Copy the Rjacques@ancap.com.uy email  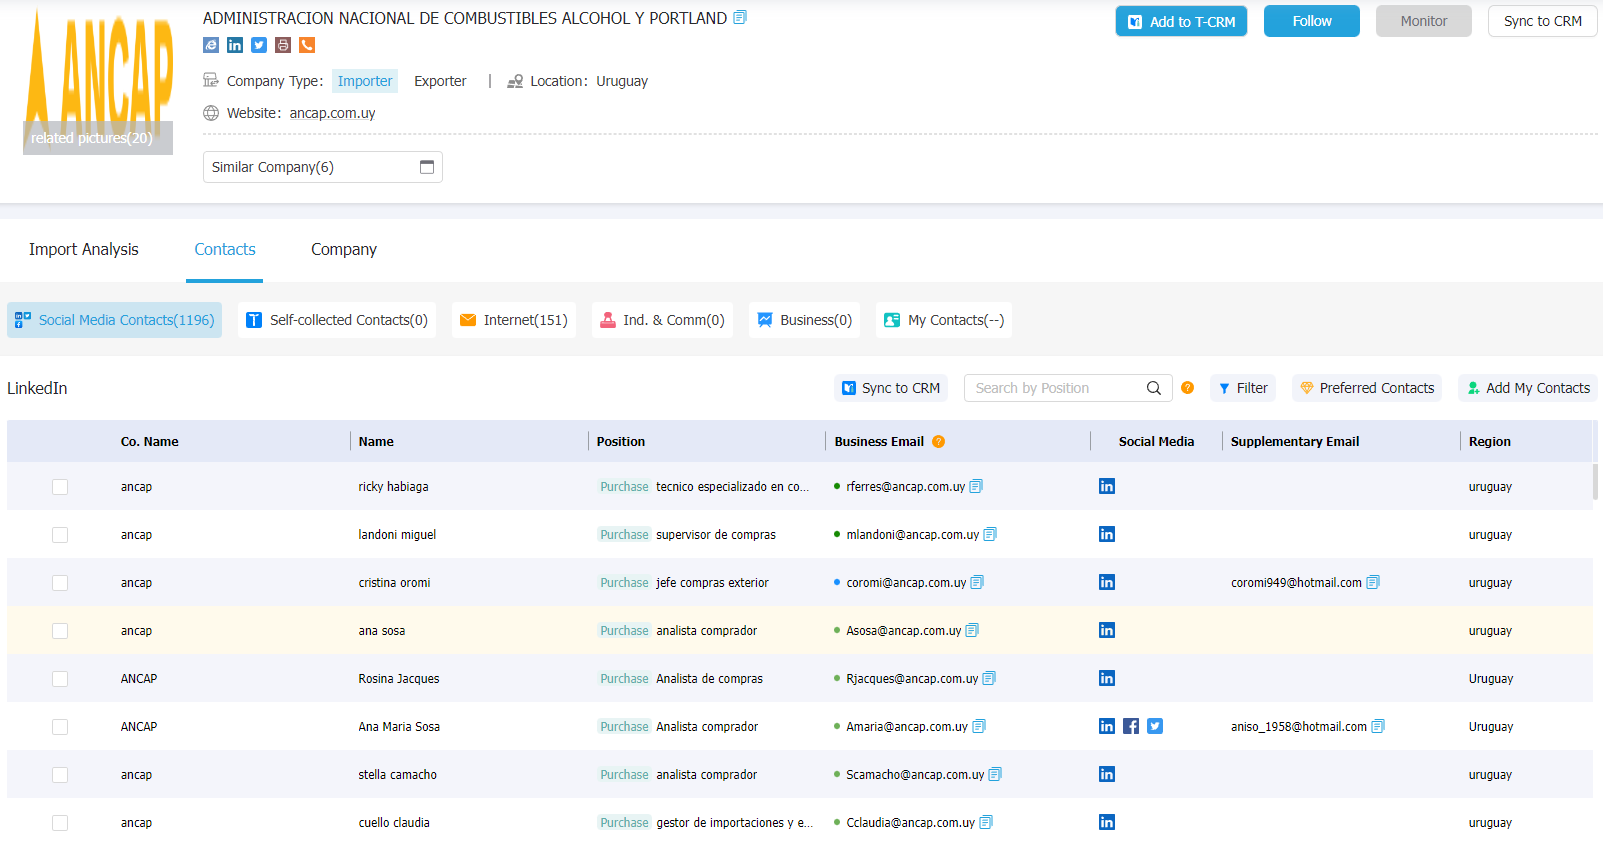tap(989, 678)
